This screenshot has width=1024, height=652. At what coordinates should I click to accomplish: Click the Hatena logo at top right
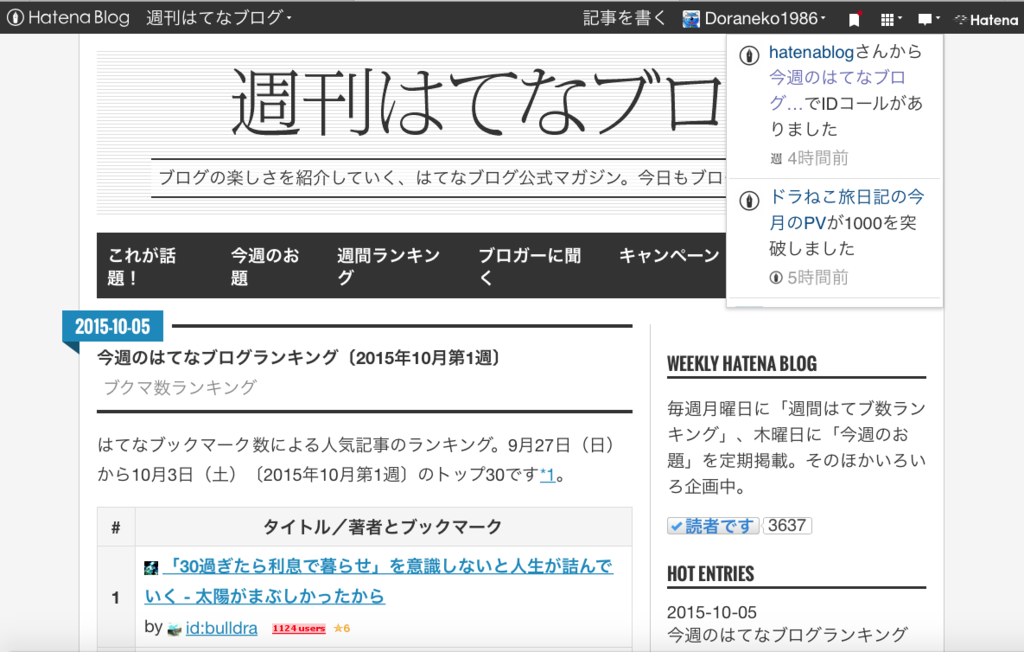(x=986, y=20)
